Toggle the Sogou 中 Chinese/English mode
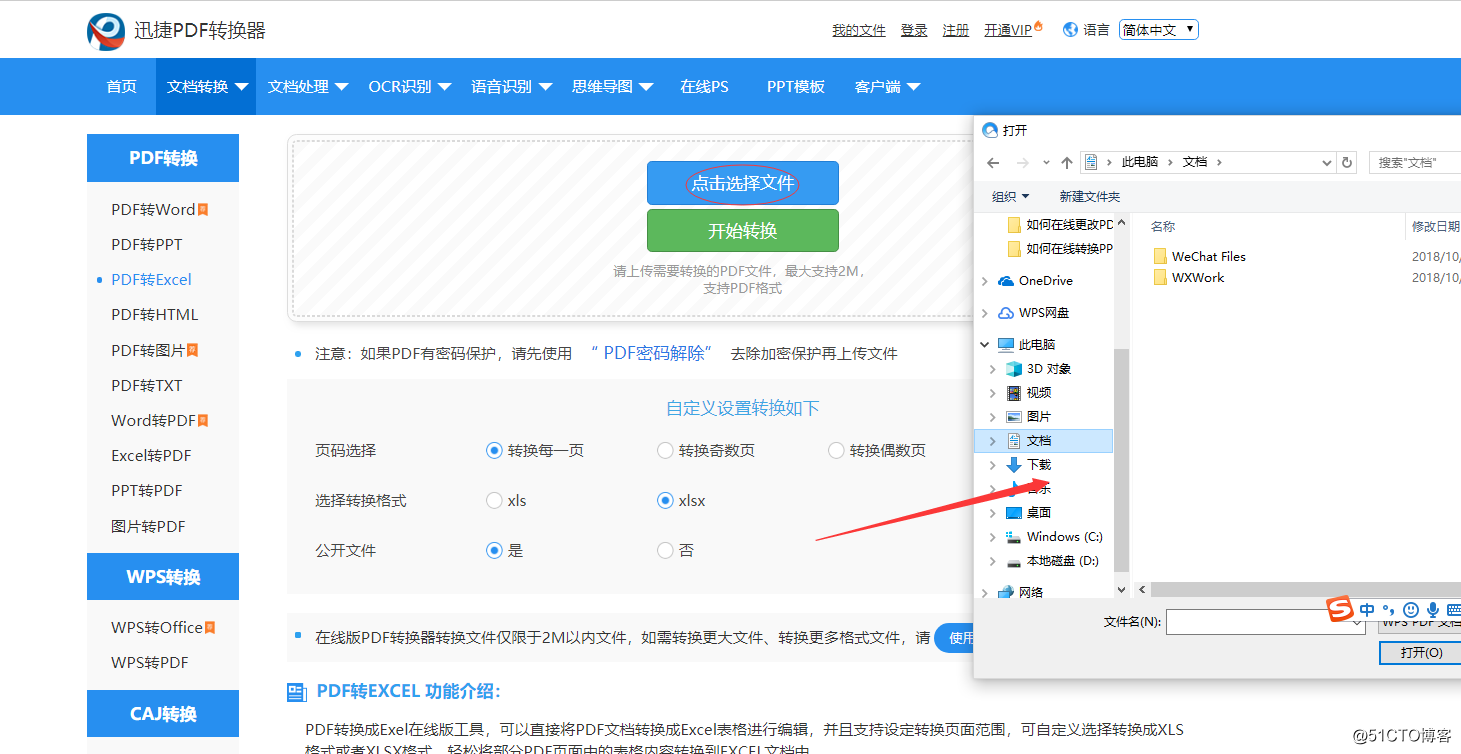 1367,610
